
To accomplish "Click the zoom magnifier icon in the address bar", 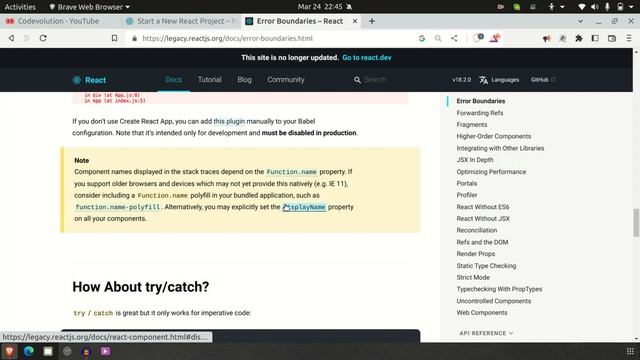I will pos(438,38).
